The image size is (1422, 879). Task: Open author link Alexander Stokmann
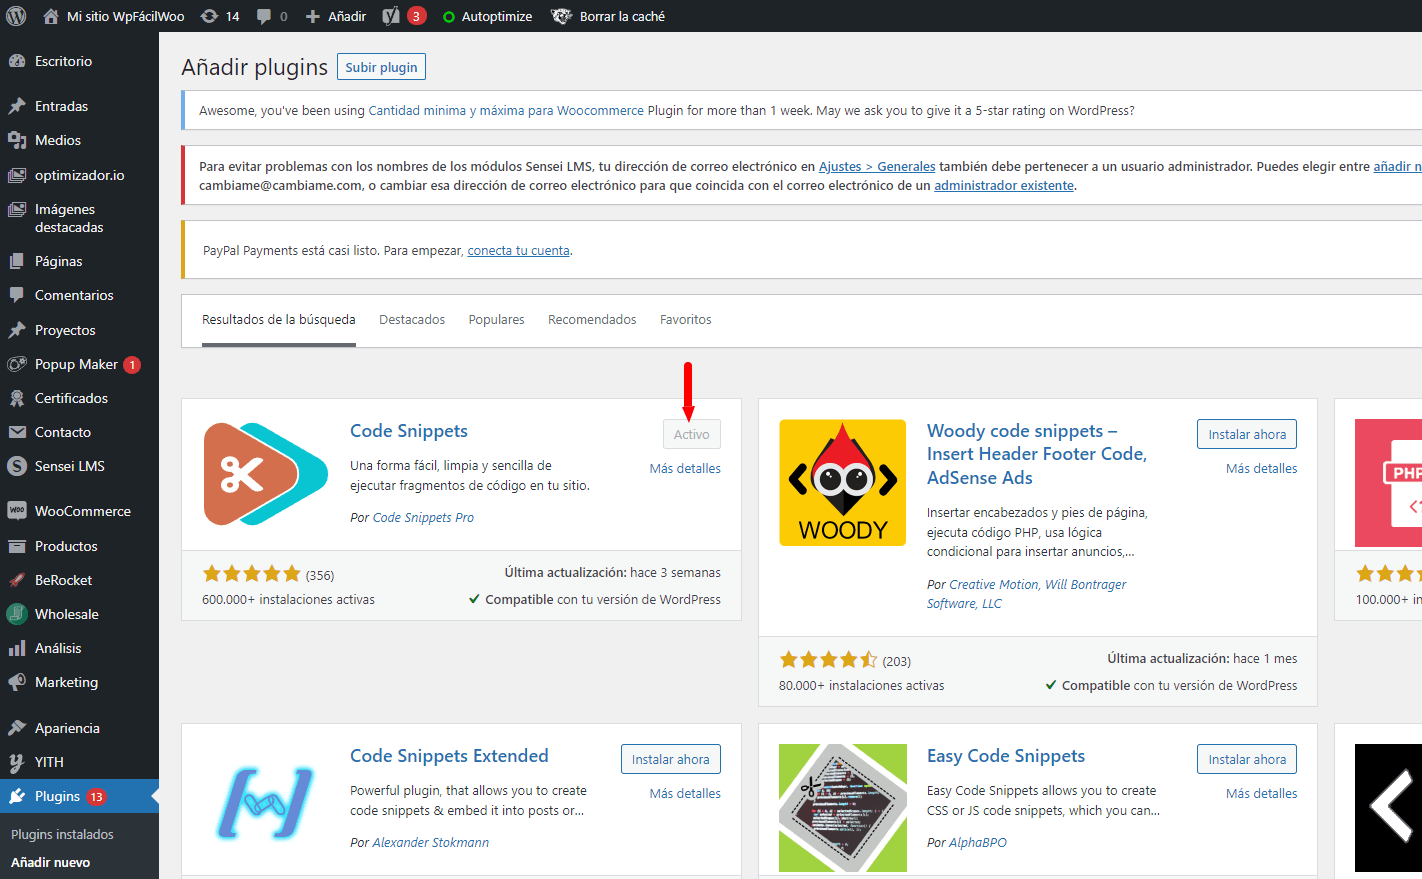click(431, 842)
